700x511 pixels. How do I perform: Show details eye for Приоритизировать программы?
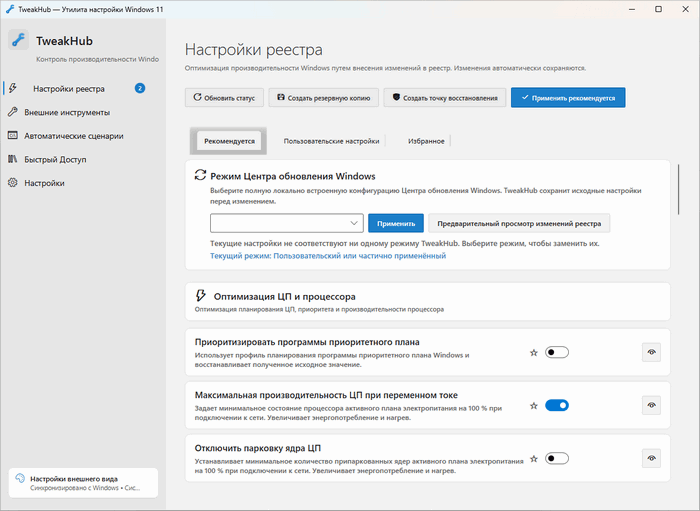[651, 352]
